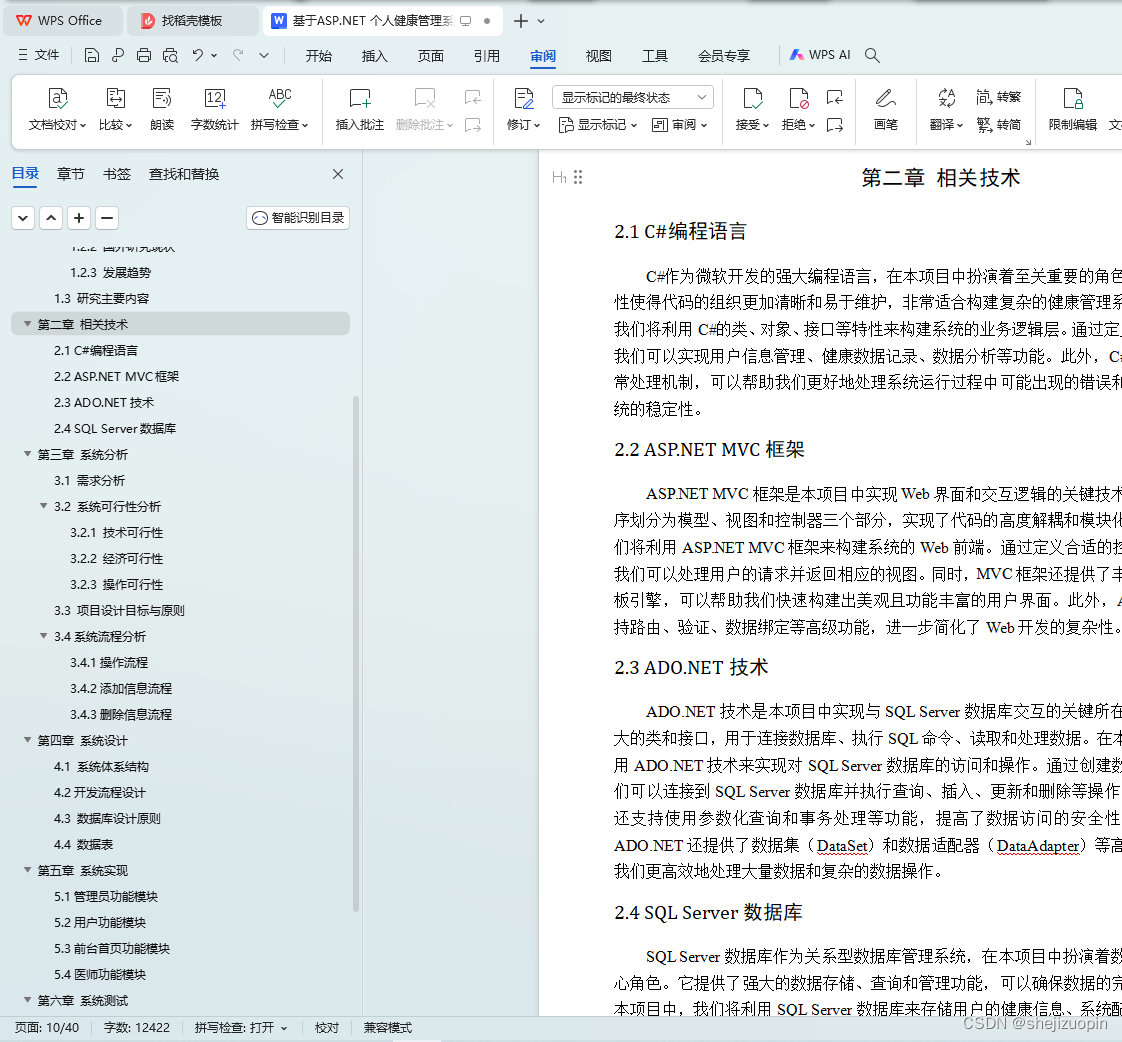Viewport: 1122px width, 1042px height.
Task: Collapse the 第四章 系统设计 node
Action: (x=27, y=740)
